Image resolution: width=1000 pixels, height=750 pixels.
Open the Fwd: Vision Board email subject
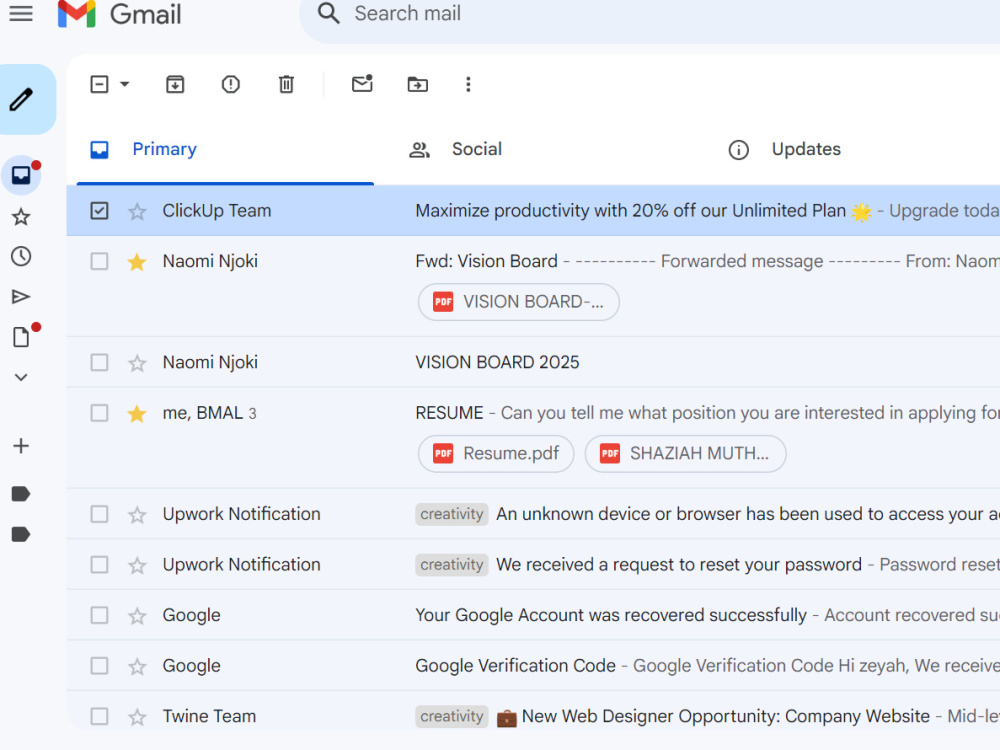coord(486,261)
